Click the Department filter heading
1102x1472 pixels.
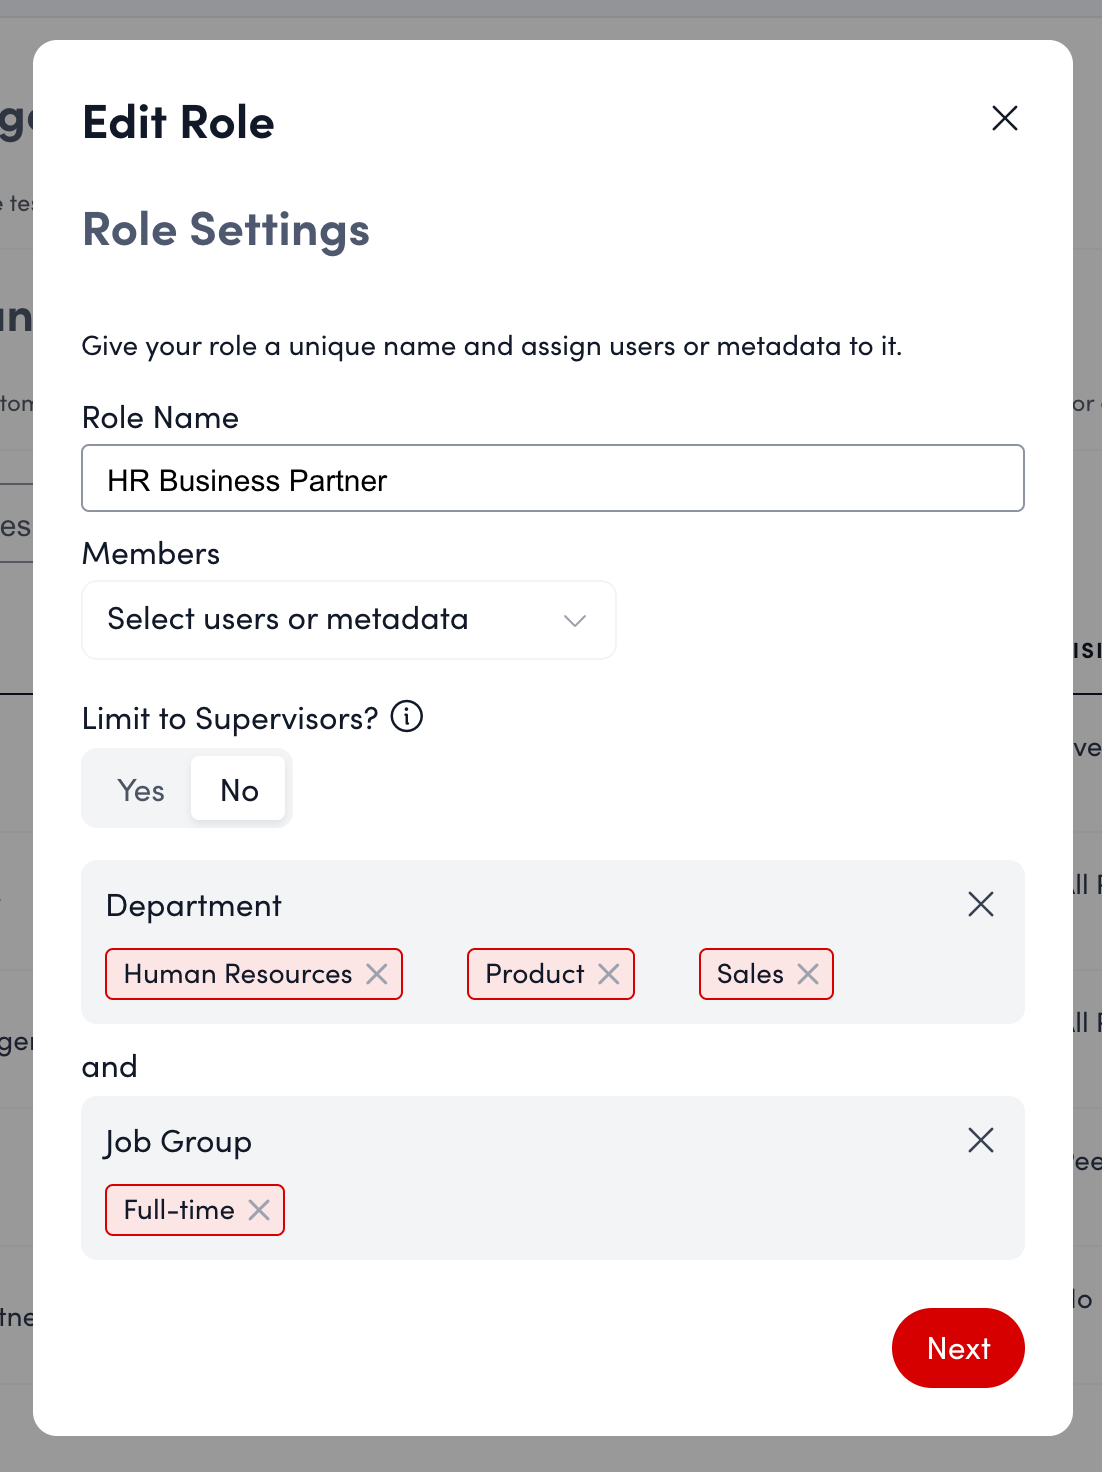coord(194,906)
